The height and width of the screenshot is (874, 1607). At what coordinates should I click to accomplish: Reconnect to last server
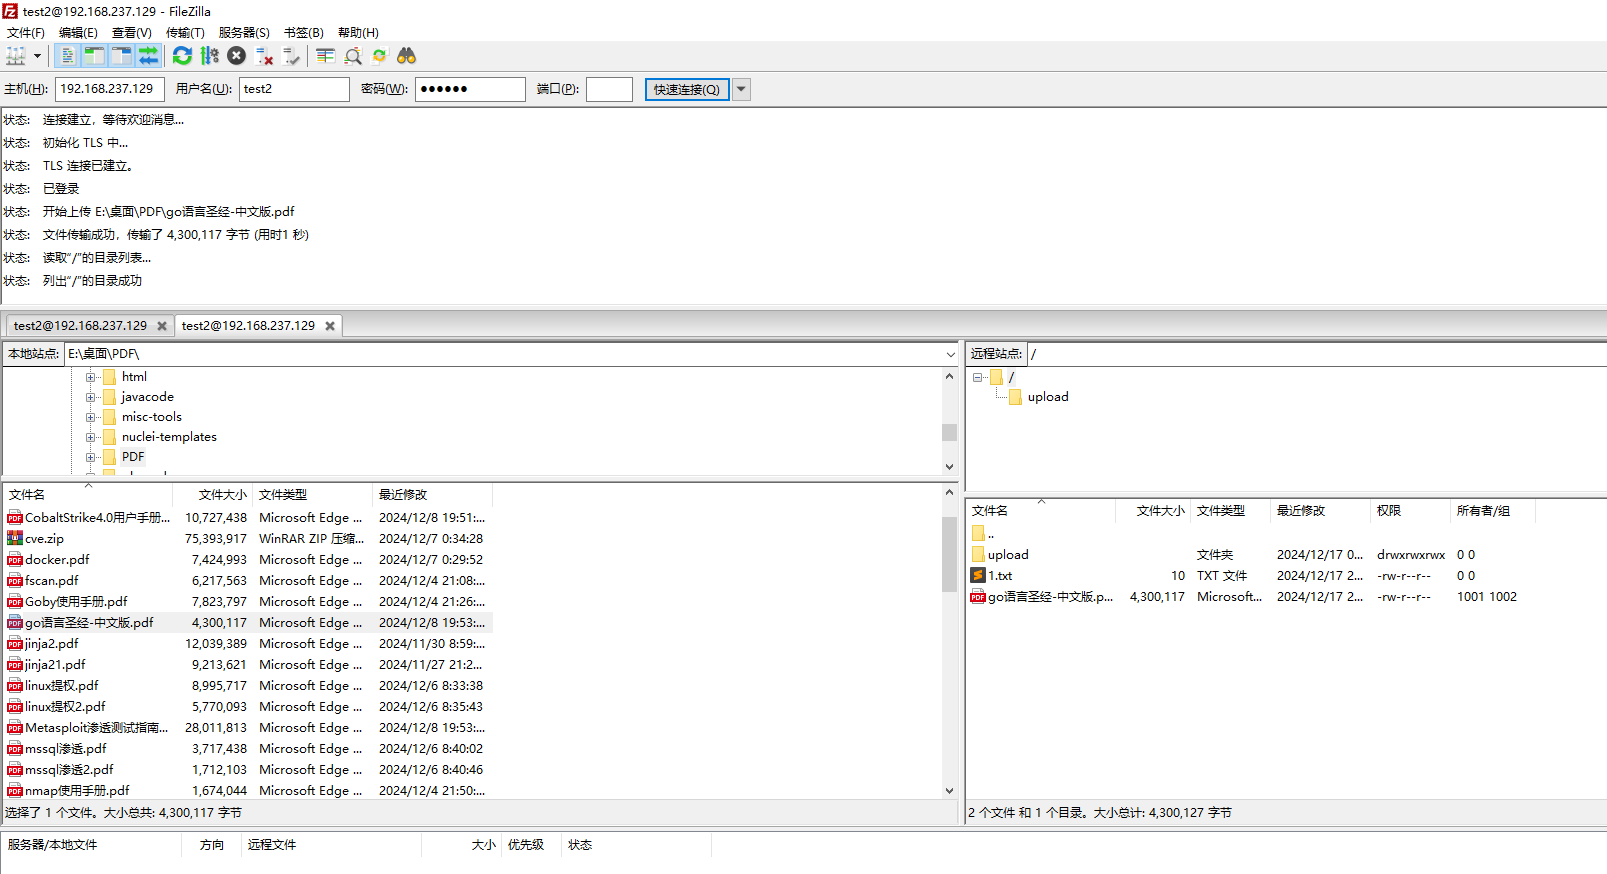pyautogui.click(x=291, y=56)
